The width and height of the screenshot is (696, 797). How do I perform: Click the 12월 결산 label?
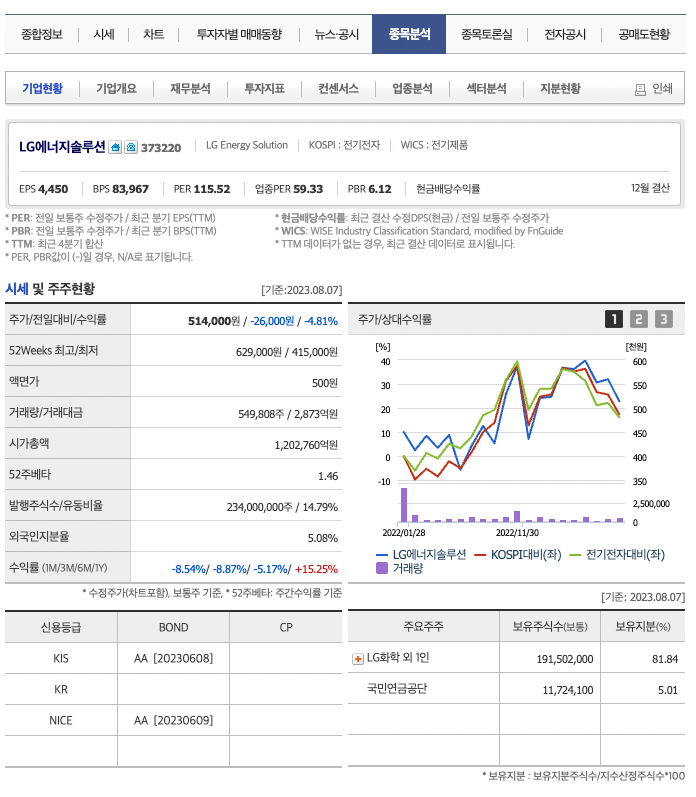point(650,188)
